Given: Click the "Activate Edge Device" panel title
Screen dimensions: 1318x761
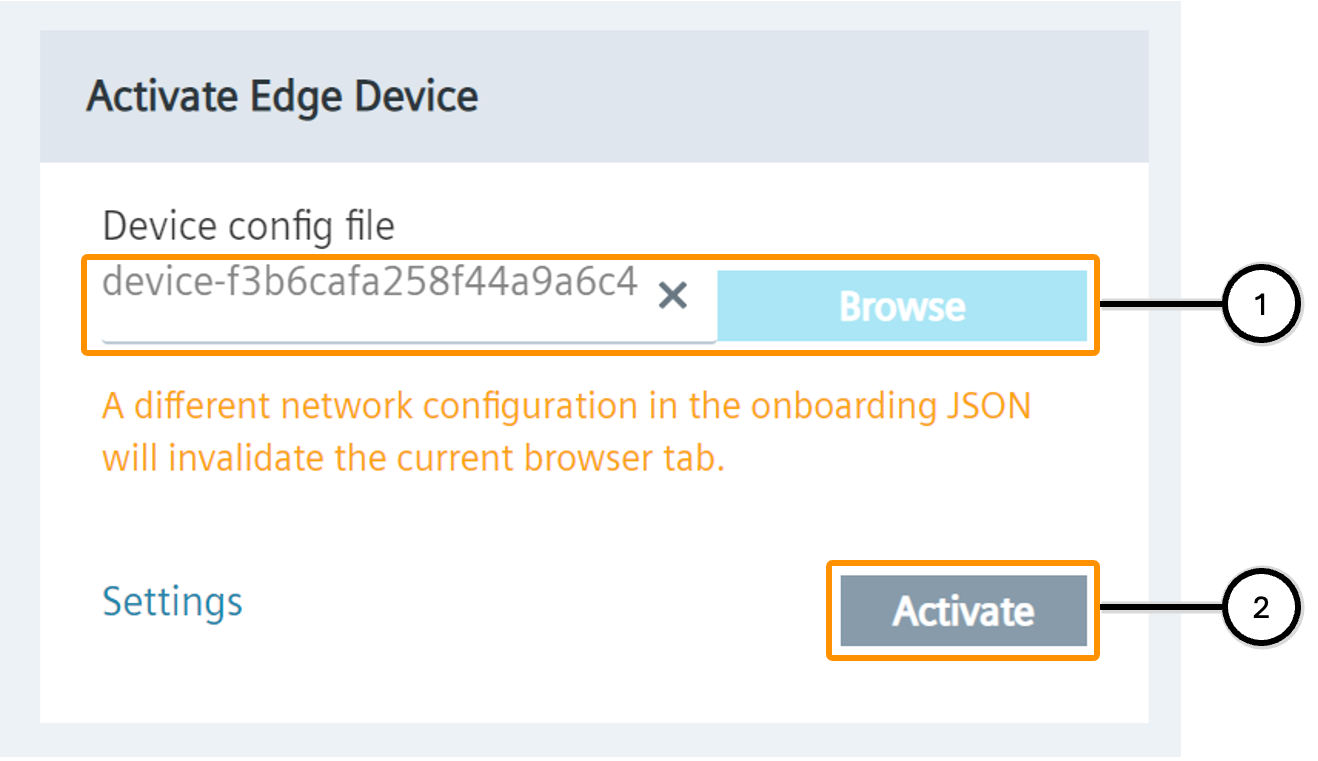Looking at the screenshot, I should [282, 97].
